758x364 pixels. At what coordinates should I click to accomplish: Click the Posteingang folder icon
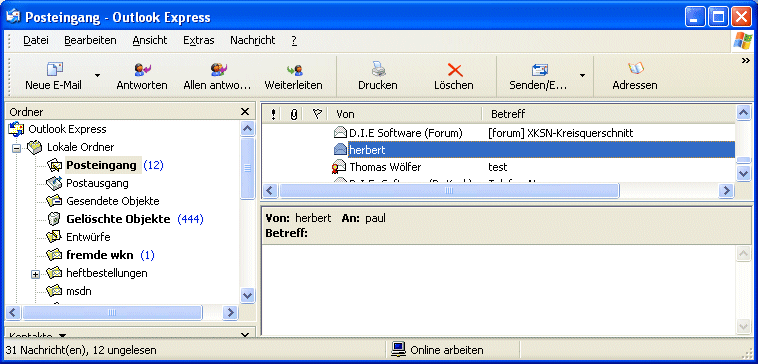[55, 165]
